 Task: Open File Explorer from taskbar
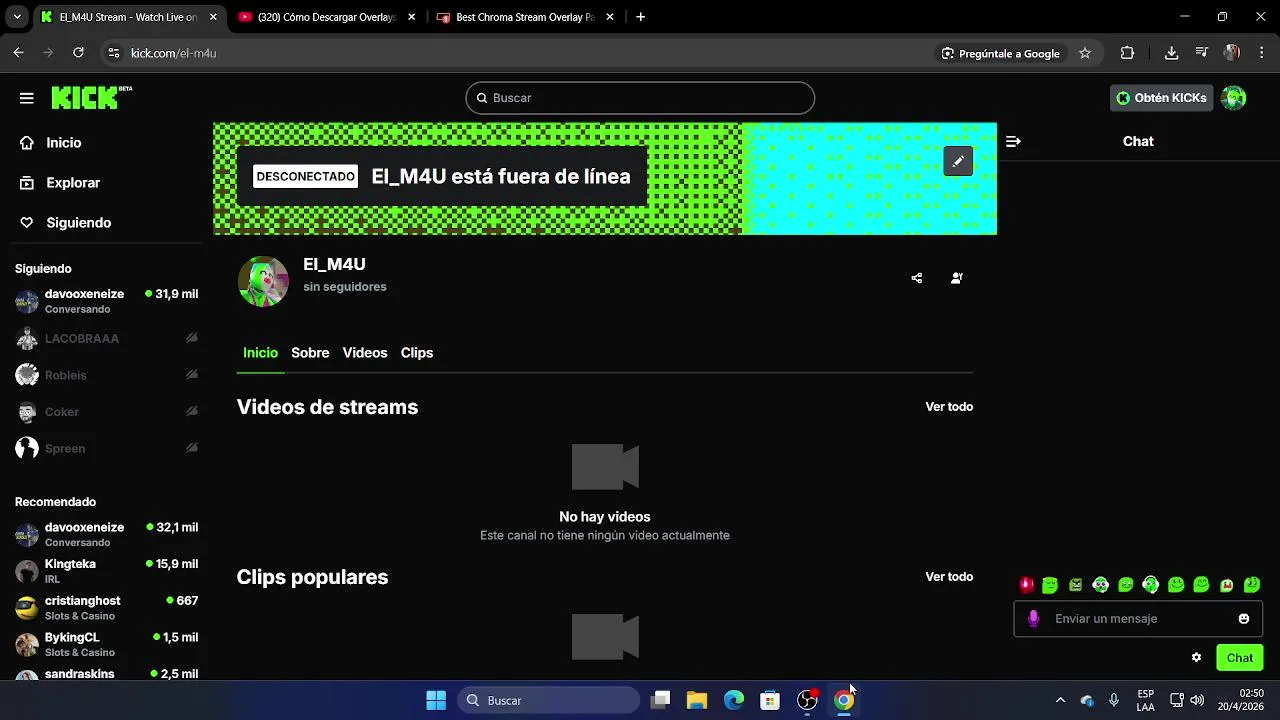tap(697, 700)
